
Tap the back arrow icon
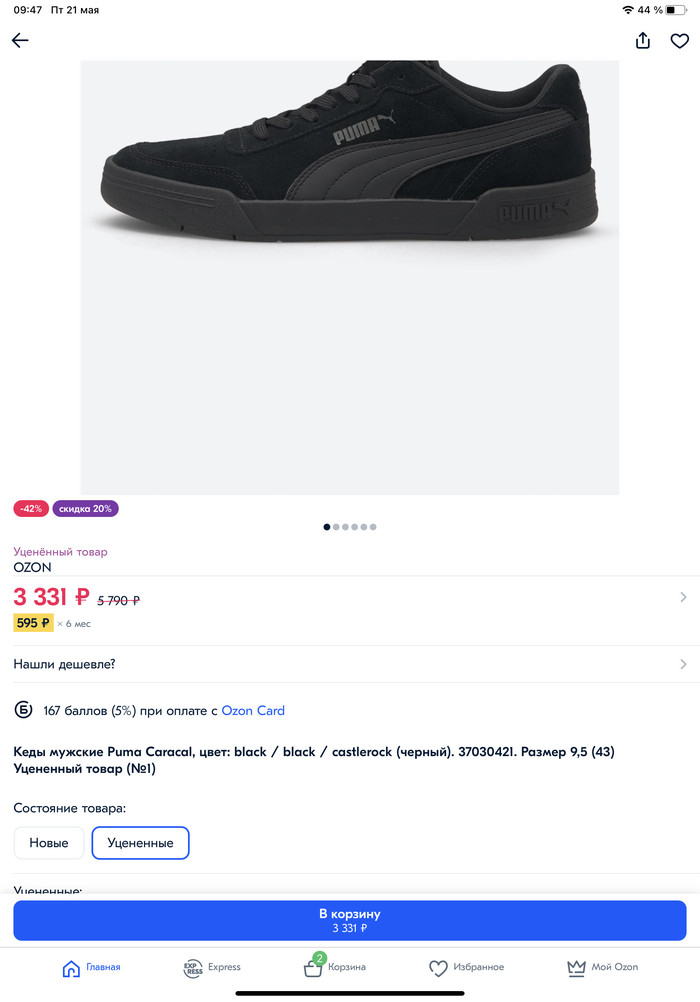(x=20, y=40)
